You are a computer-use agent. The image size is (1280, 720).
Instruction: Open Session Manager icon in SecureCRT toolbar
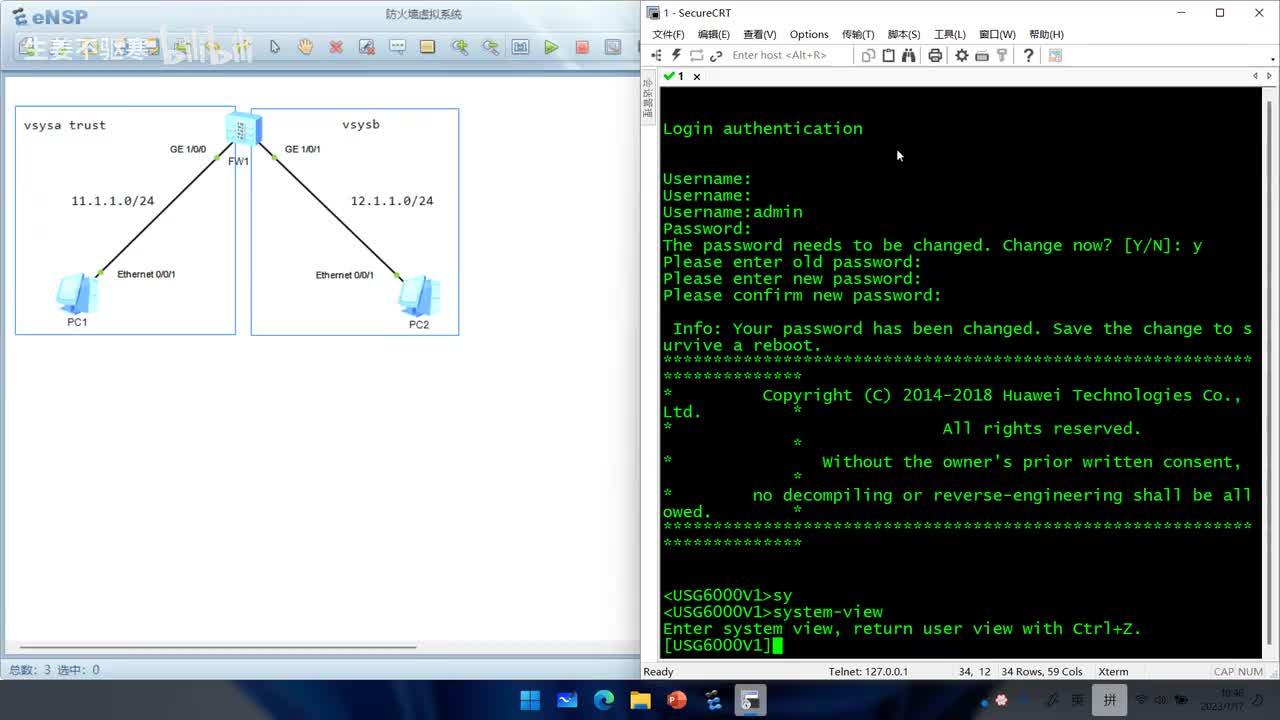(657, 55)
